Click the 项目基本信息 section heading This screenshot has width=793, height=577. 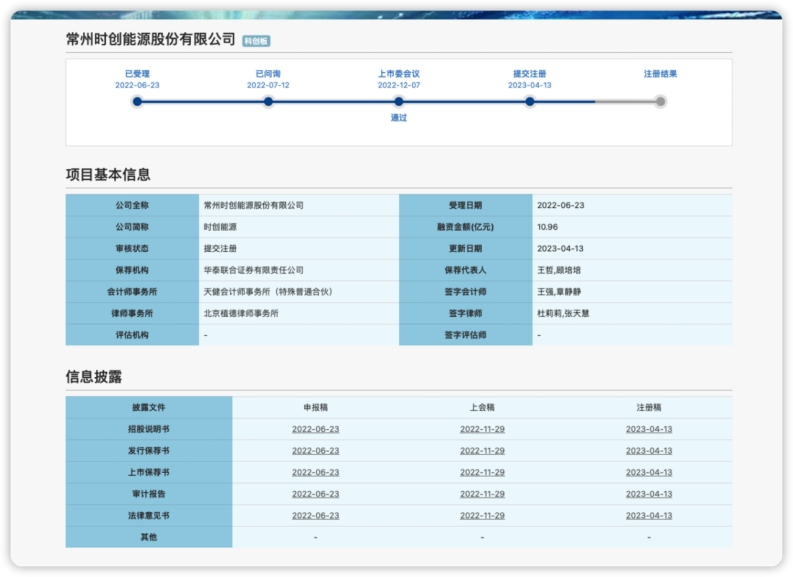108,174
